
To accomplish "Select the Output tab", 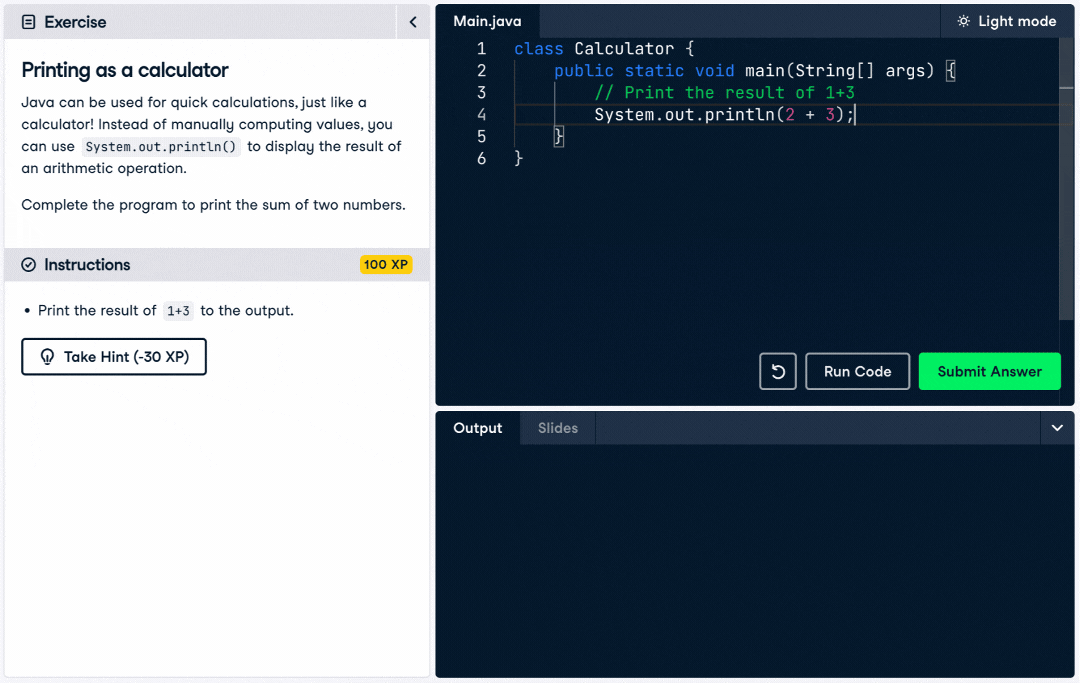I will 477,428.
